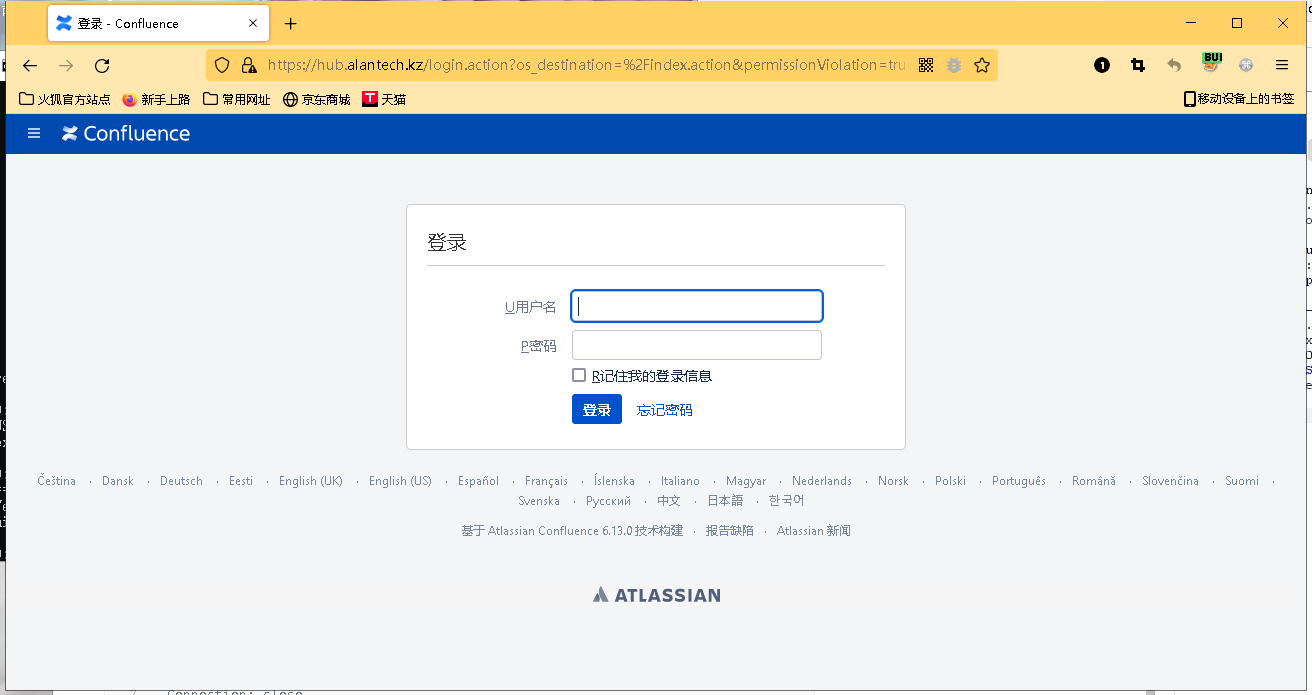1312x695 pixels.
Task: Click the crop screenshot toolbar icon
Action: tap(1138, 65)
